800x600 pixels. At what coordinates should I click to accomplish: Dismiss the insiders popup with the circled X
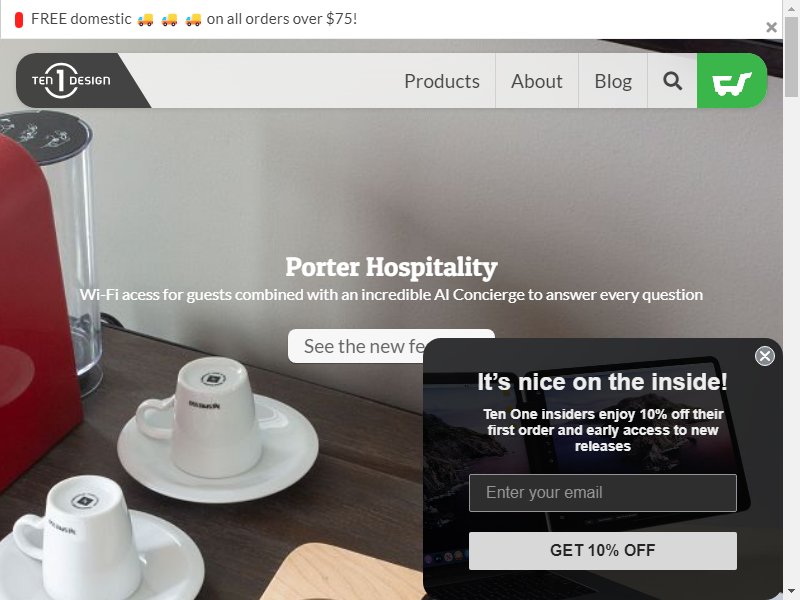pos(764,356)
